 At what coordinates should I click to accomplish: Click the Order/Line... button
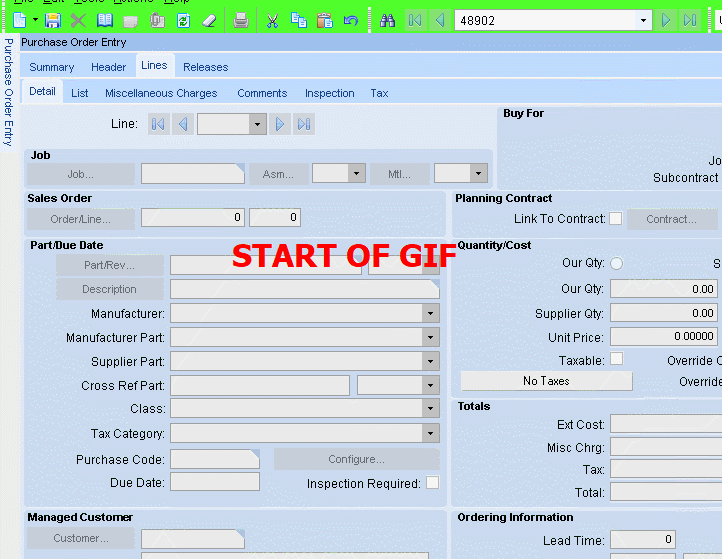click(x=81, y=219)
